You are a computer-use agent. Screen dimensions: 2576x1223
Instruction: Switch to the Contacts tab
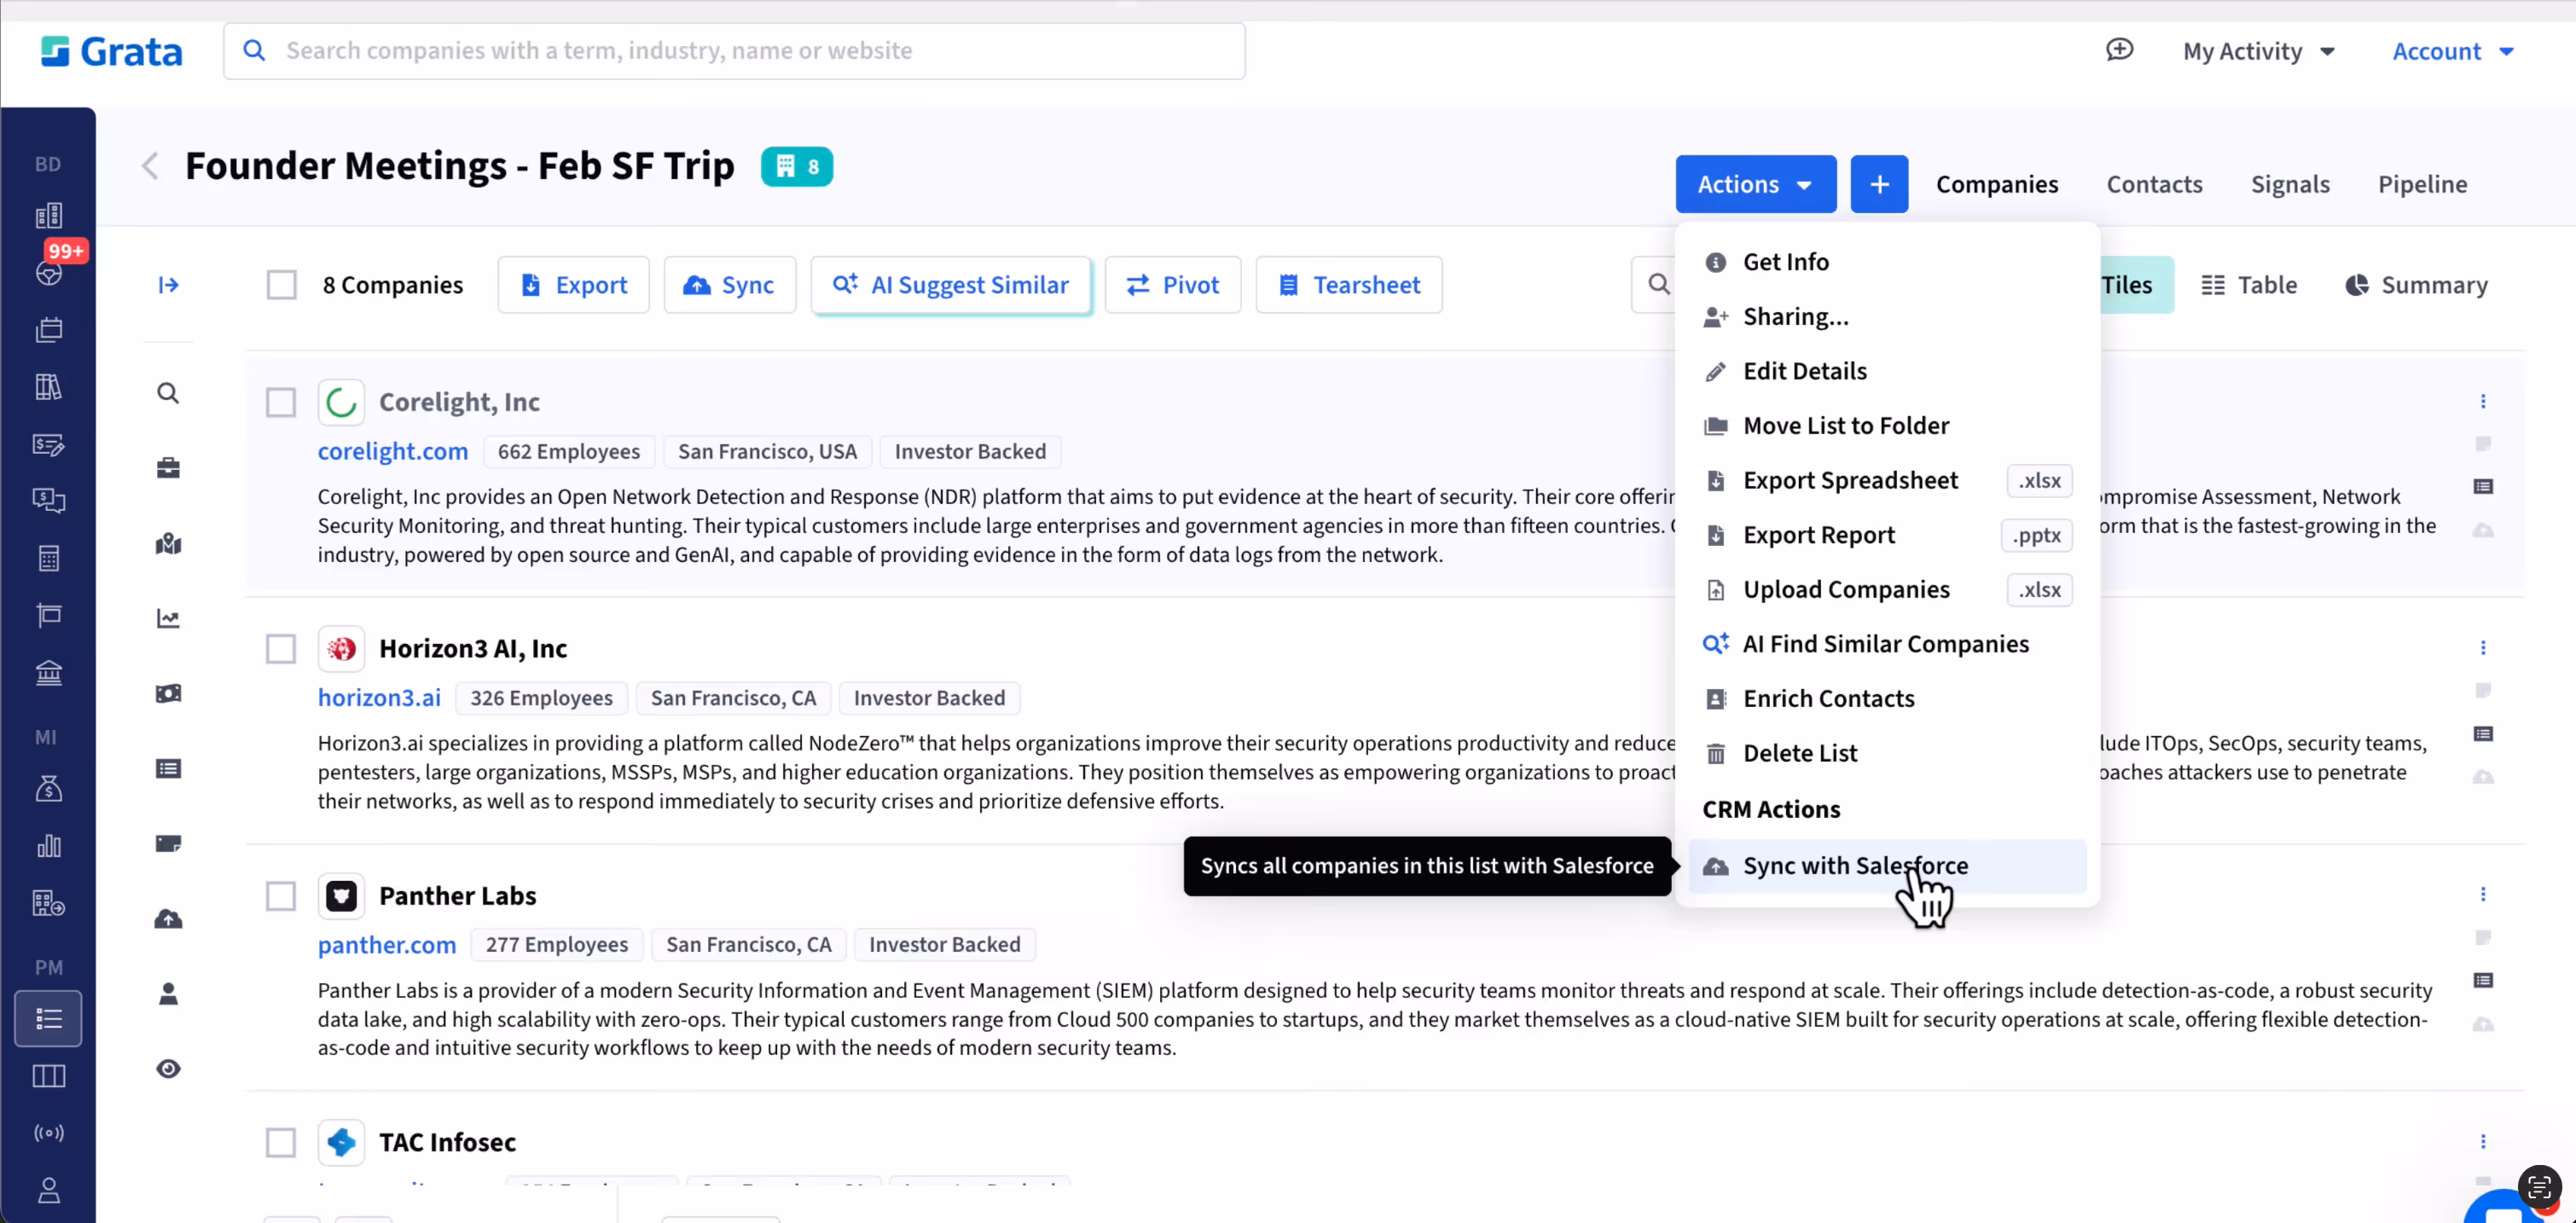(x=2154, y=184)
